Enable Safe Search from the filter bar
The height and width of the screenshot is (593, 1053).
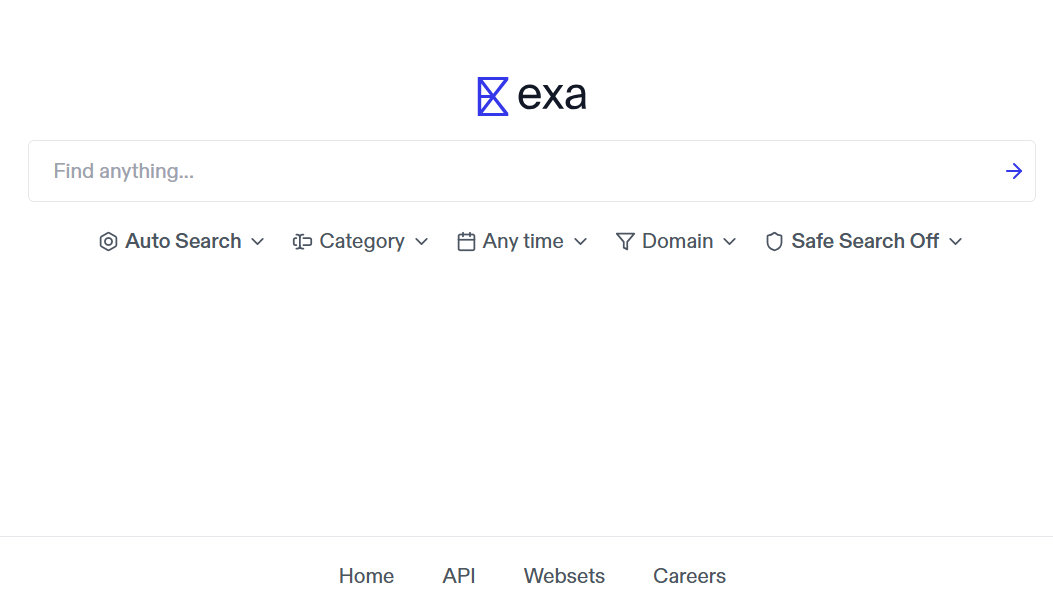(x=865, y=241)
